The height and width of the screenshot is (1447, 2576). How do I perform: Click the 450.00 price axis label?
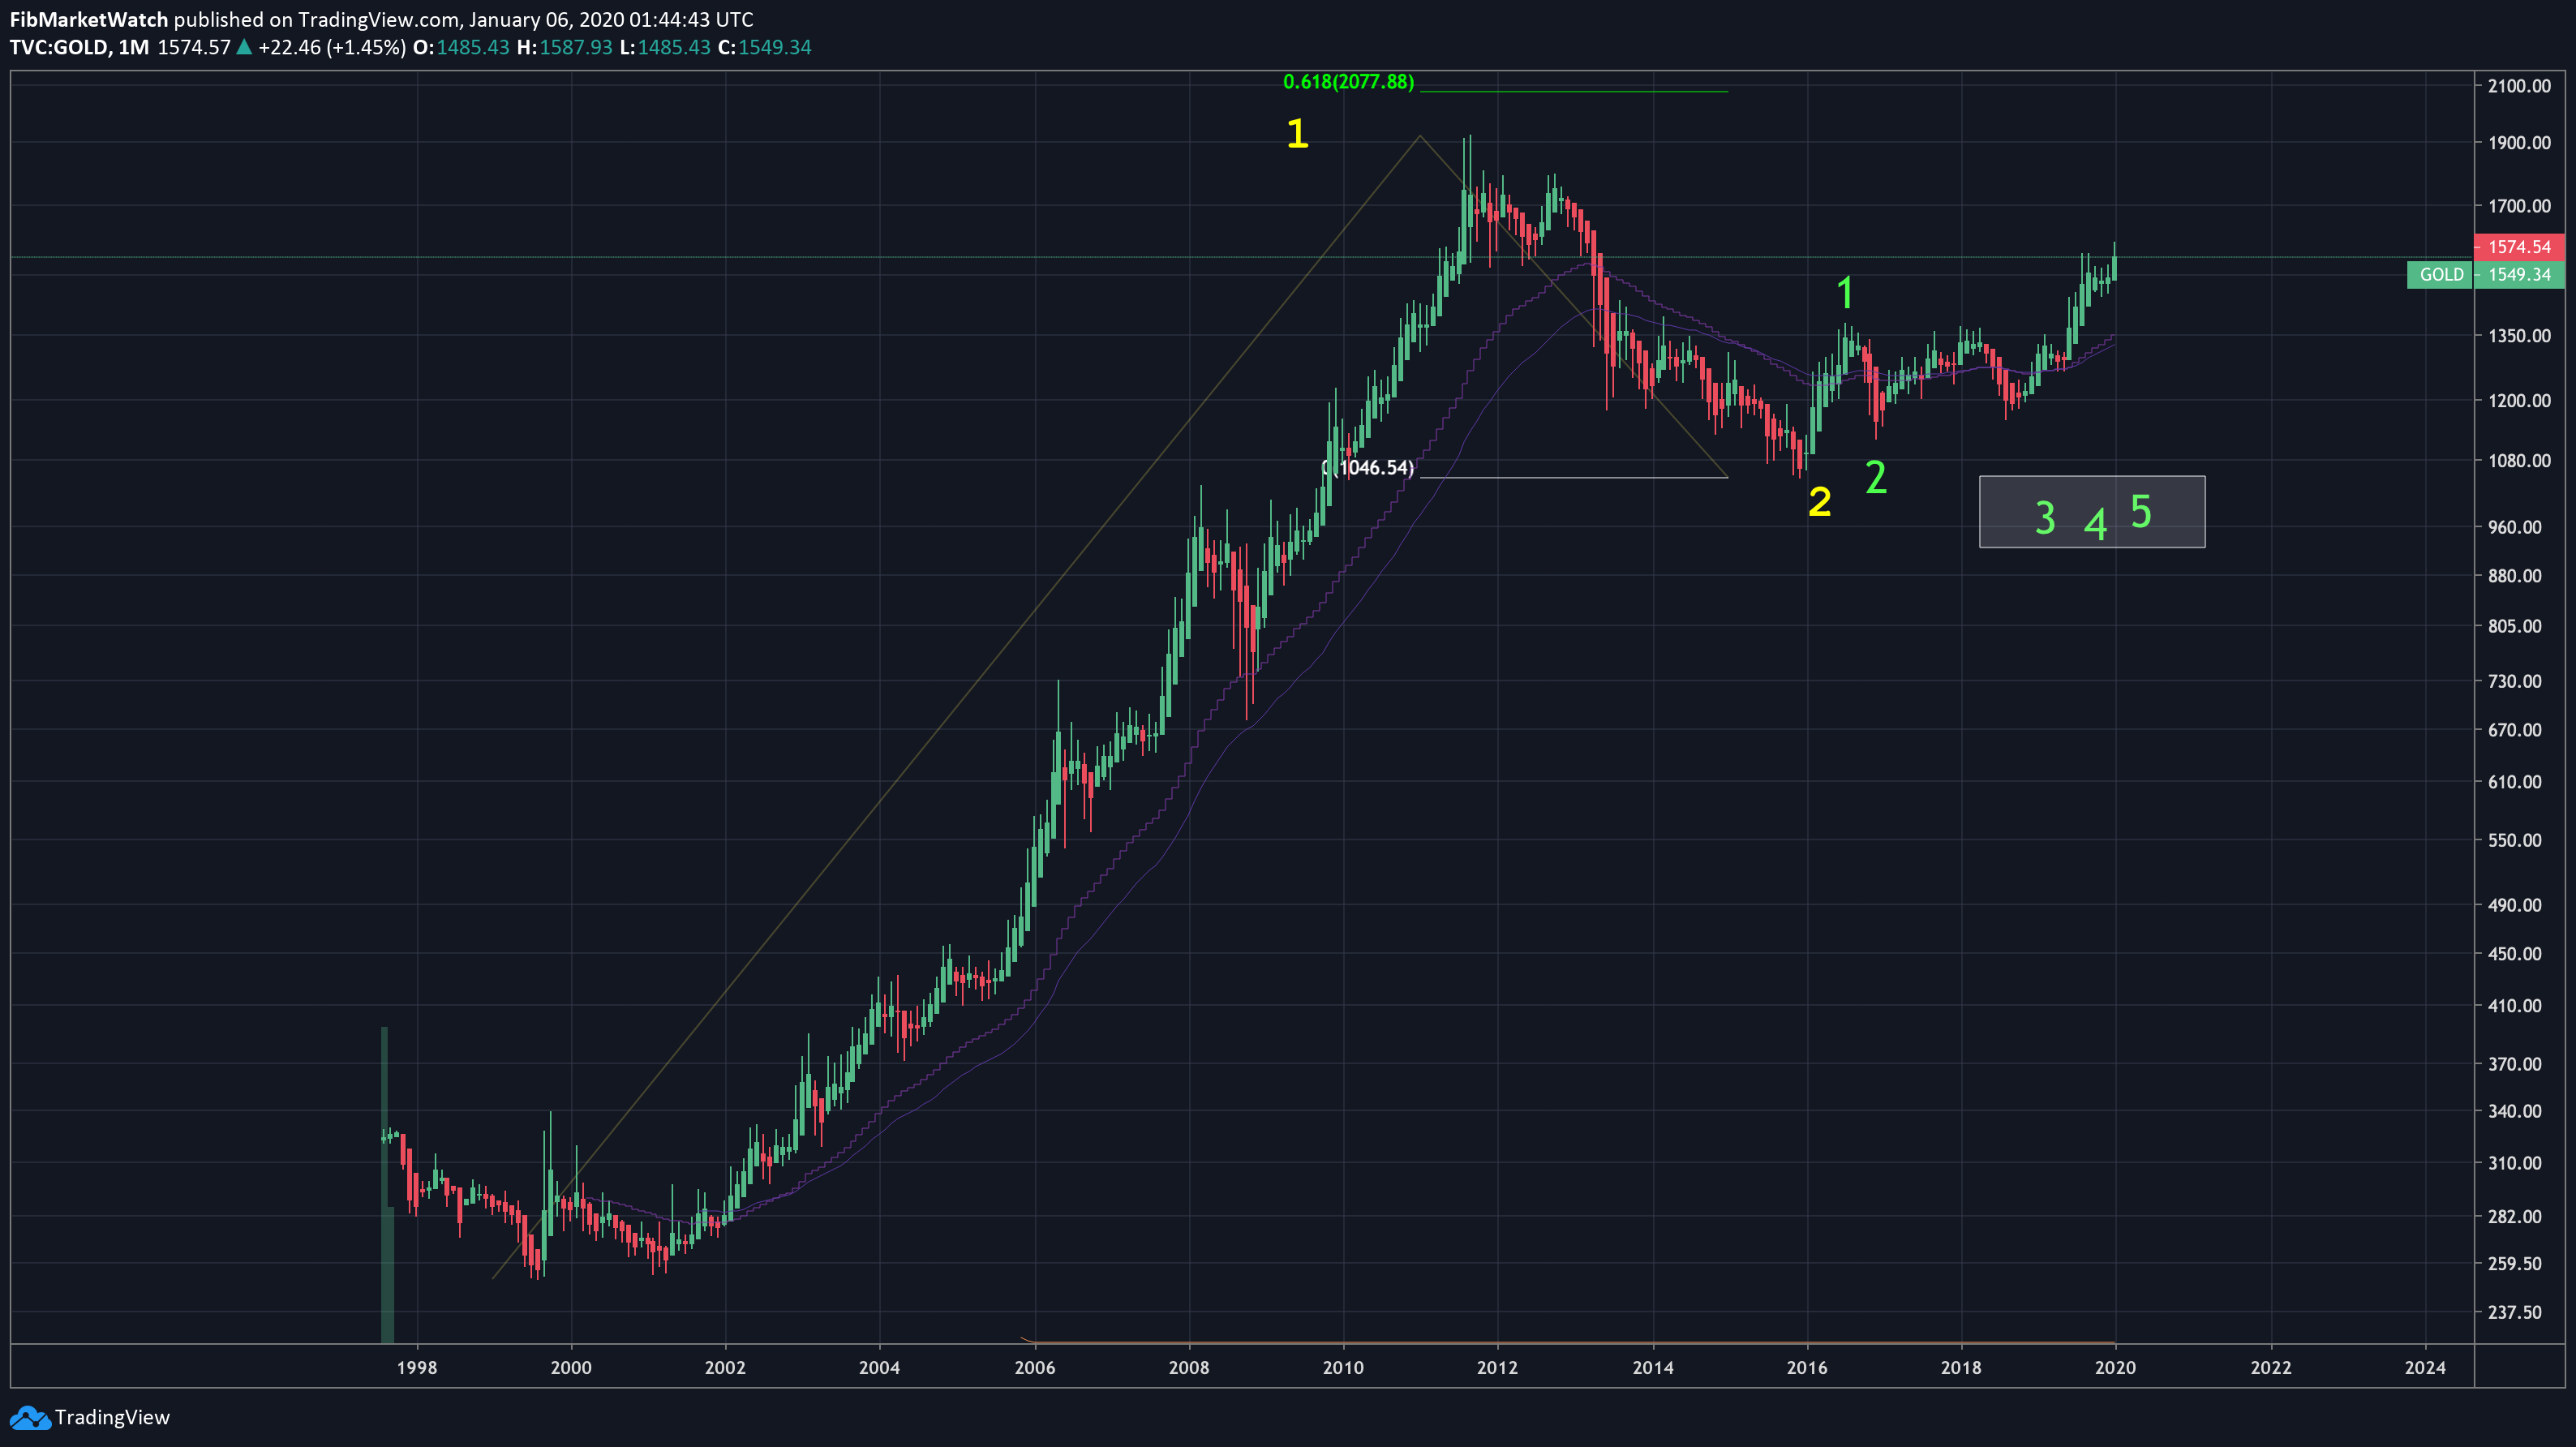(2514, 954)
